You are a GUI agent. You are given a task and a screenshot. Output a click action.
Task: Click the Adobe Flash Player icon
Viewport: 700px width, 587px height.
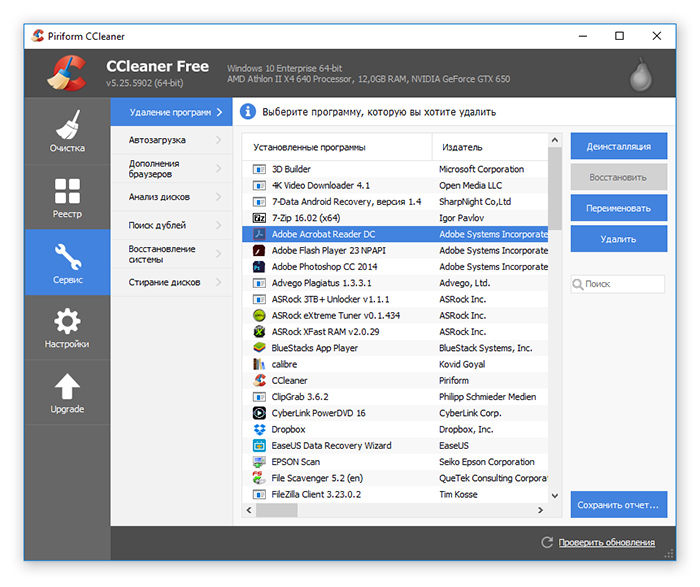click(259, 250)
